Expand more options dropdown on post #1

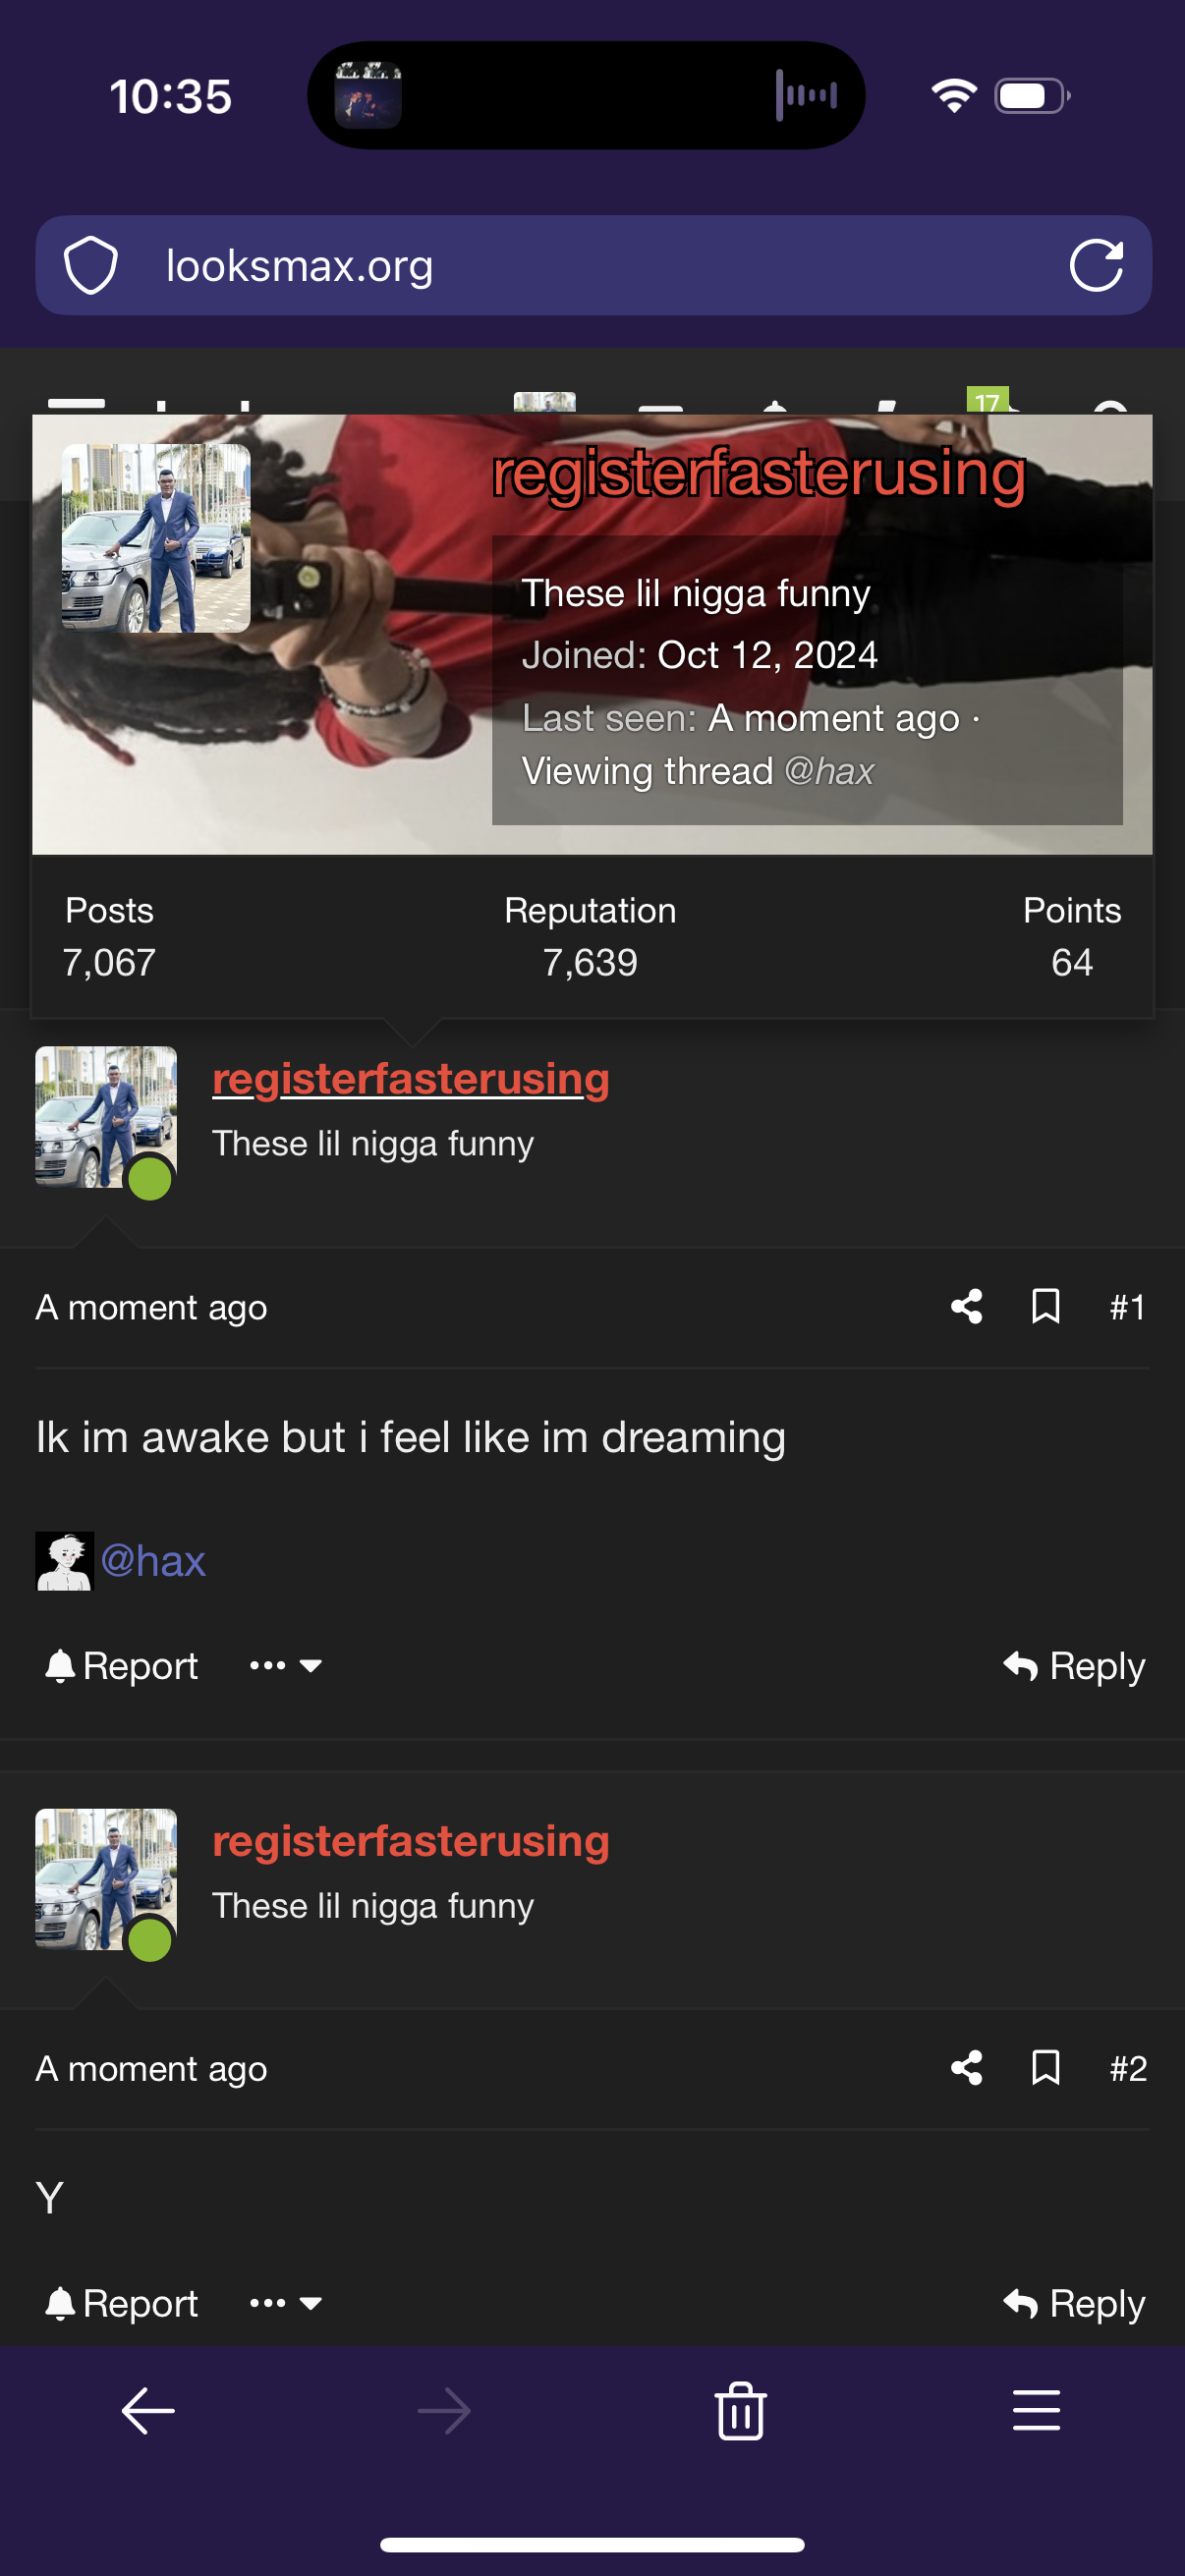tap(286, 1666)
